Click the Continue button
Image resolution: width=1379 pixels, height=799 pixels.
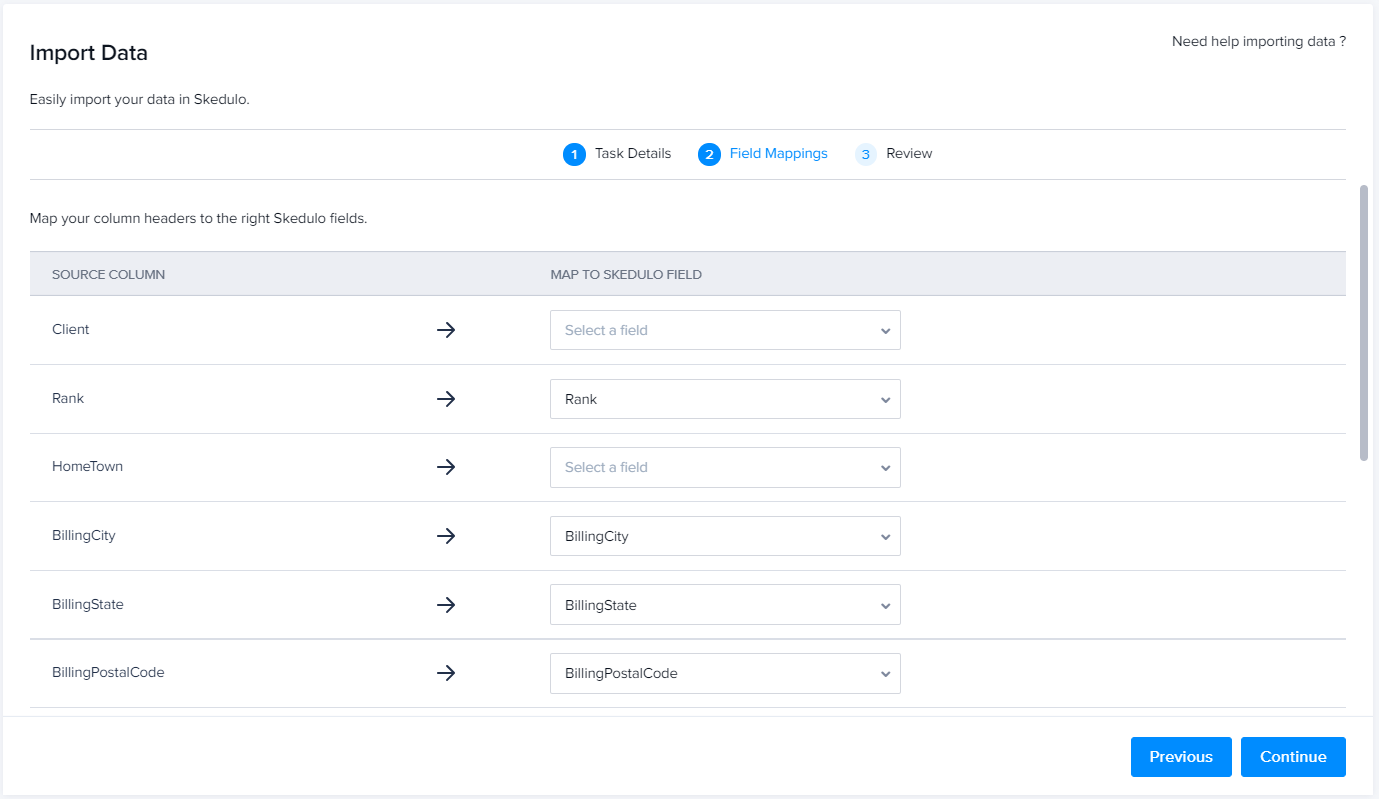pos(1293,757)
